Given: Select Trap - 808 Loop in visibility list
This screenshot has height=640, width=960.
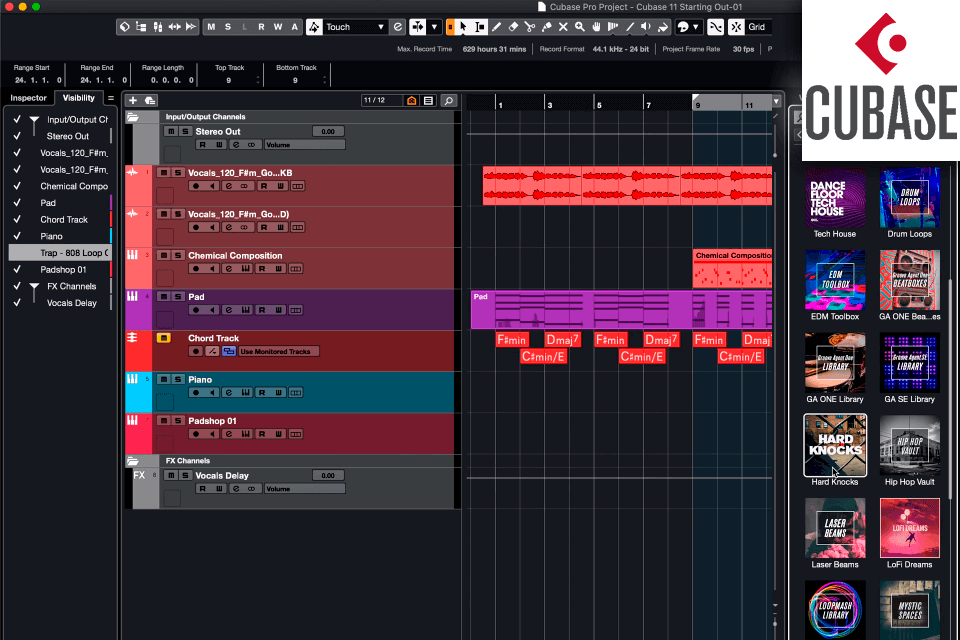Looking at the screenshot, I should pyautogui.click(x=60, y=252).
